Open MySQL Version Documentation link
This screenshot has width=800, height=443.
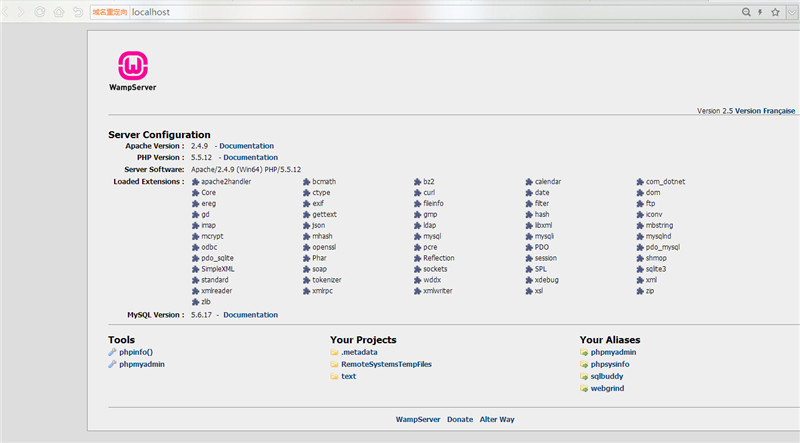click(251, 315)
